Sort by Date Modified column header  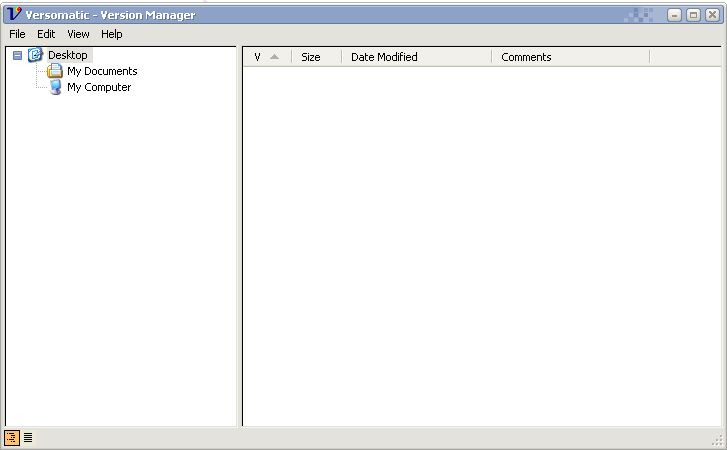(x=416, y=57)
